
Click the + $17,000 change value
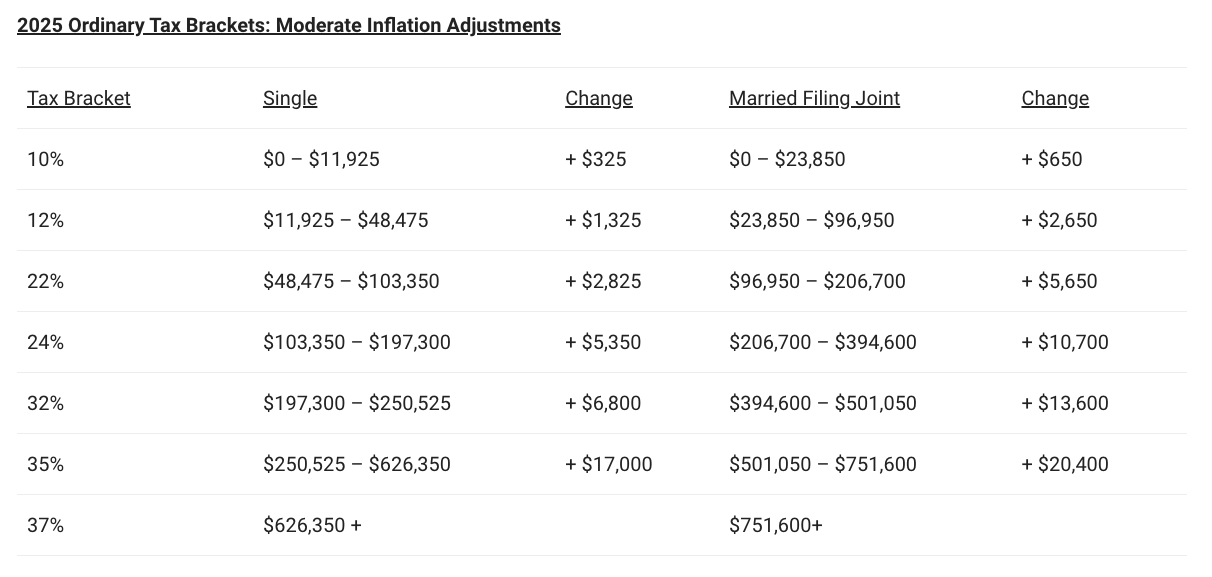pos(608,464)
